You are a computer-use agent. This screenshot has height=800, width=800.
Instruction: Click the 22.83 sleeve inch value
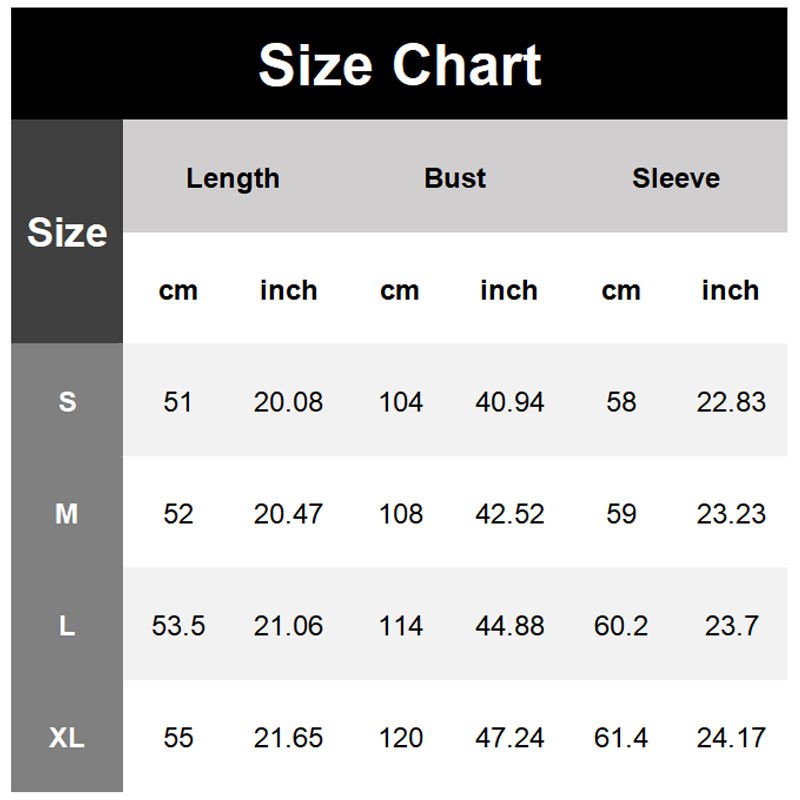pyautogui.click(x=731, y=402)
